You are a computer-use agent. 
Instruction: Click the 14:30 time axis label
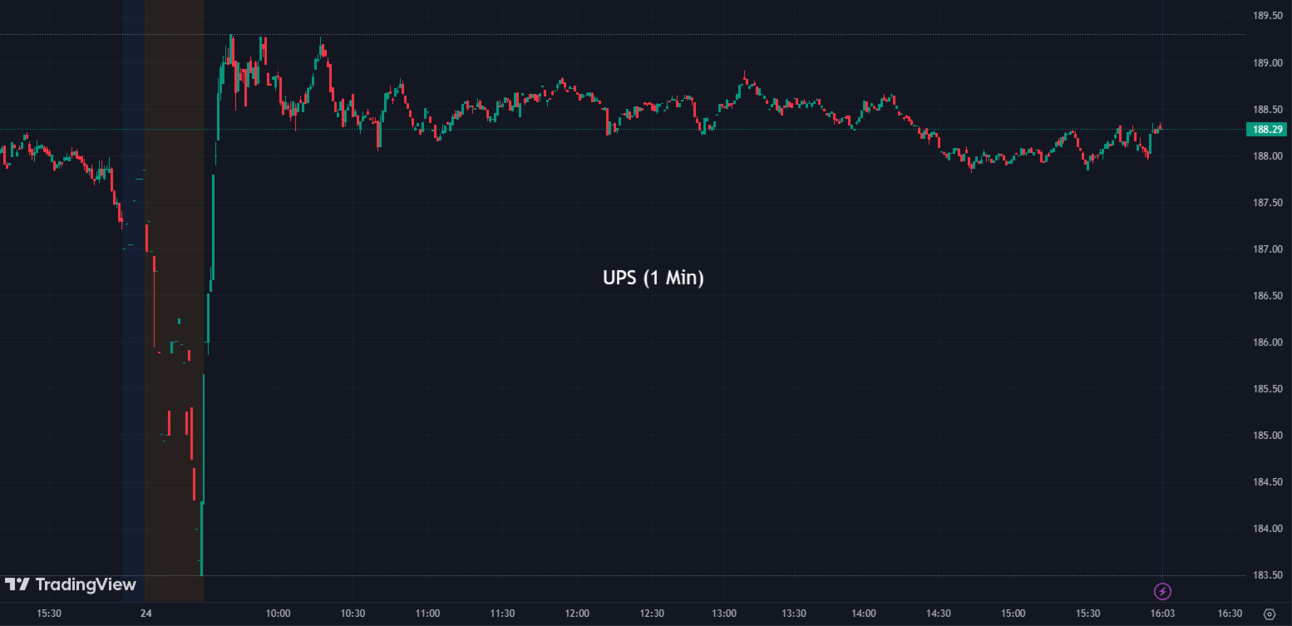tap(939, 613)
